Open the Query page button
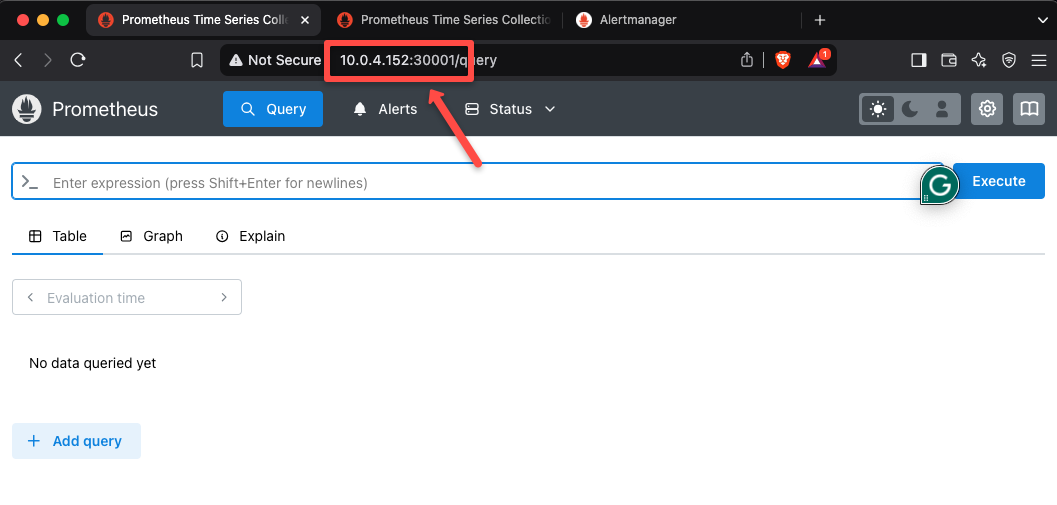 coord(273,109)
